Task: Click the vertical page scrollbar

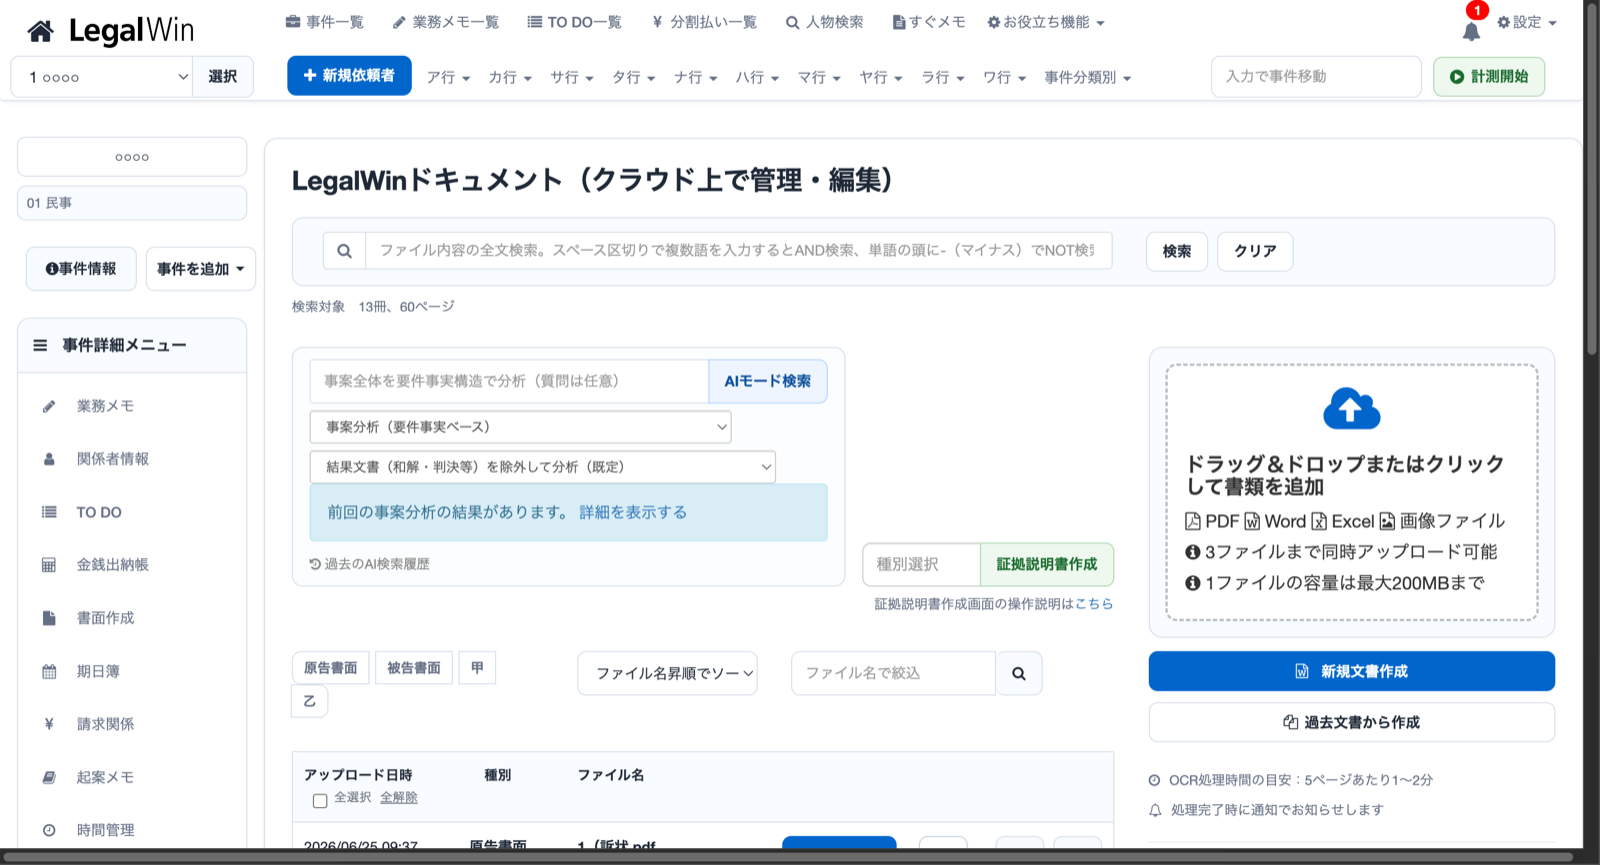Action: click(x=1592, y=180)
